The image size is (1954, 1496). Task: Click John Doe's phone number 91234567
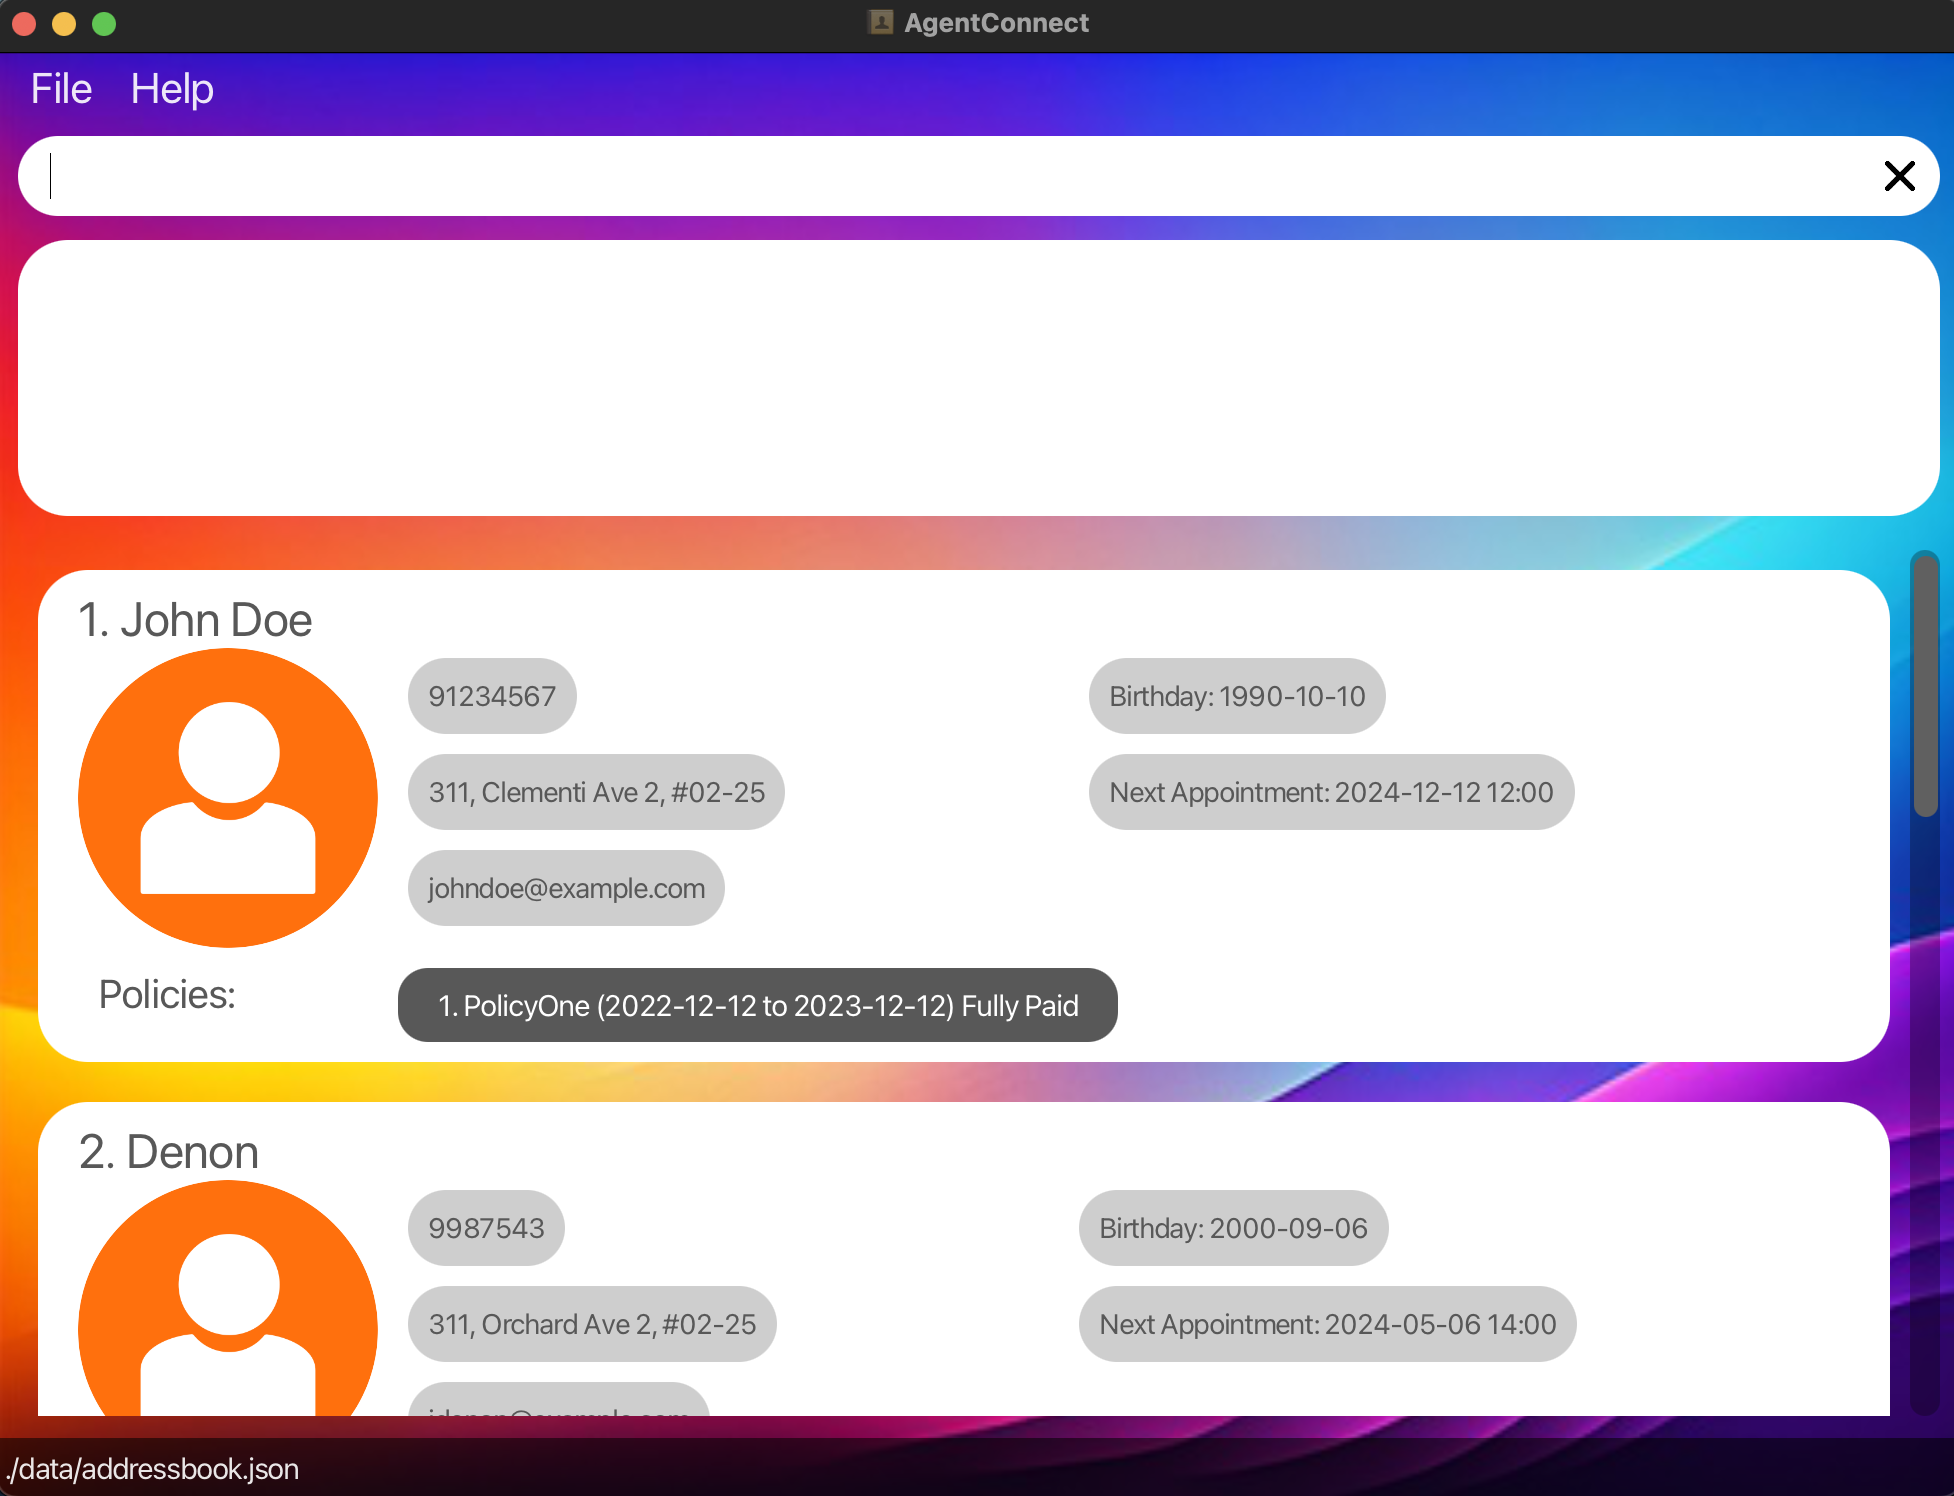(x=492, y=696)
